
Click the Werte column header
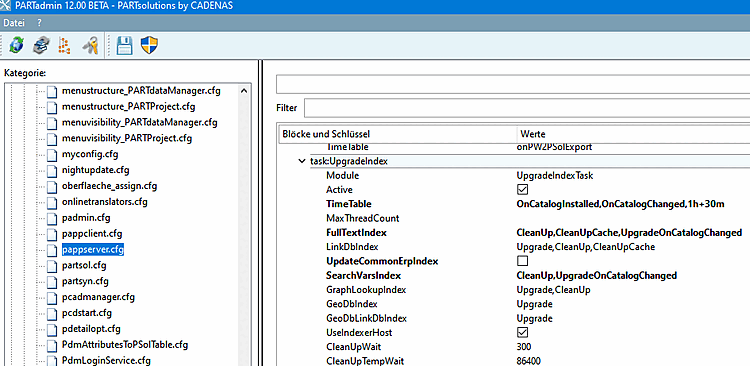pos(632,134)
